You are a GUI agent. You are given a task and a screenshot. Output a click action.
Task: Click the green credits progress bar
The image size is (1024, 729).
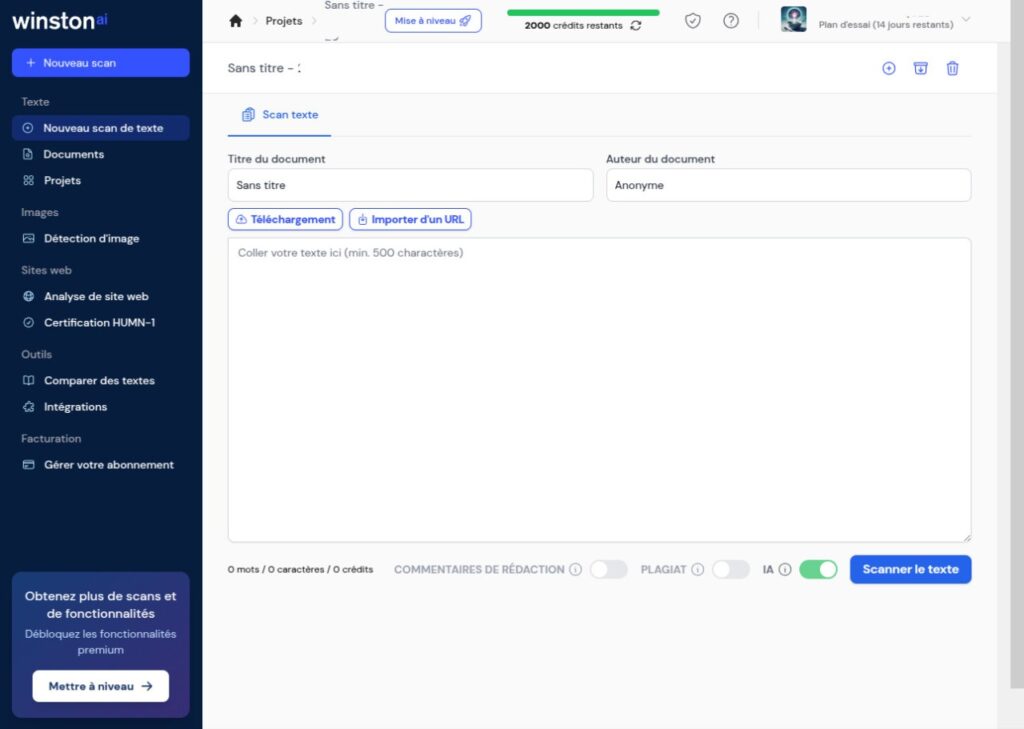pos(583,13)
